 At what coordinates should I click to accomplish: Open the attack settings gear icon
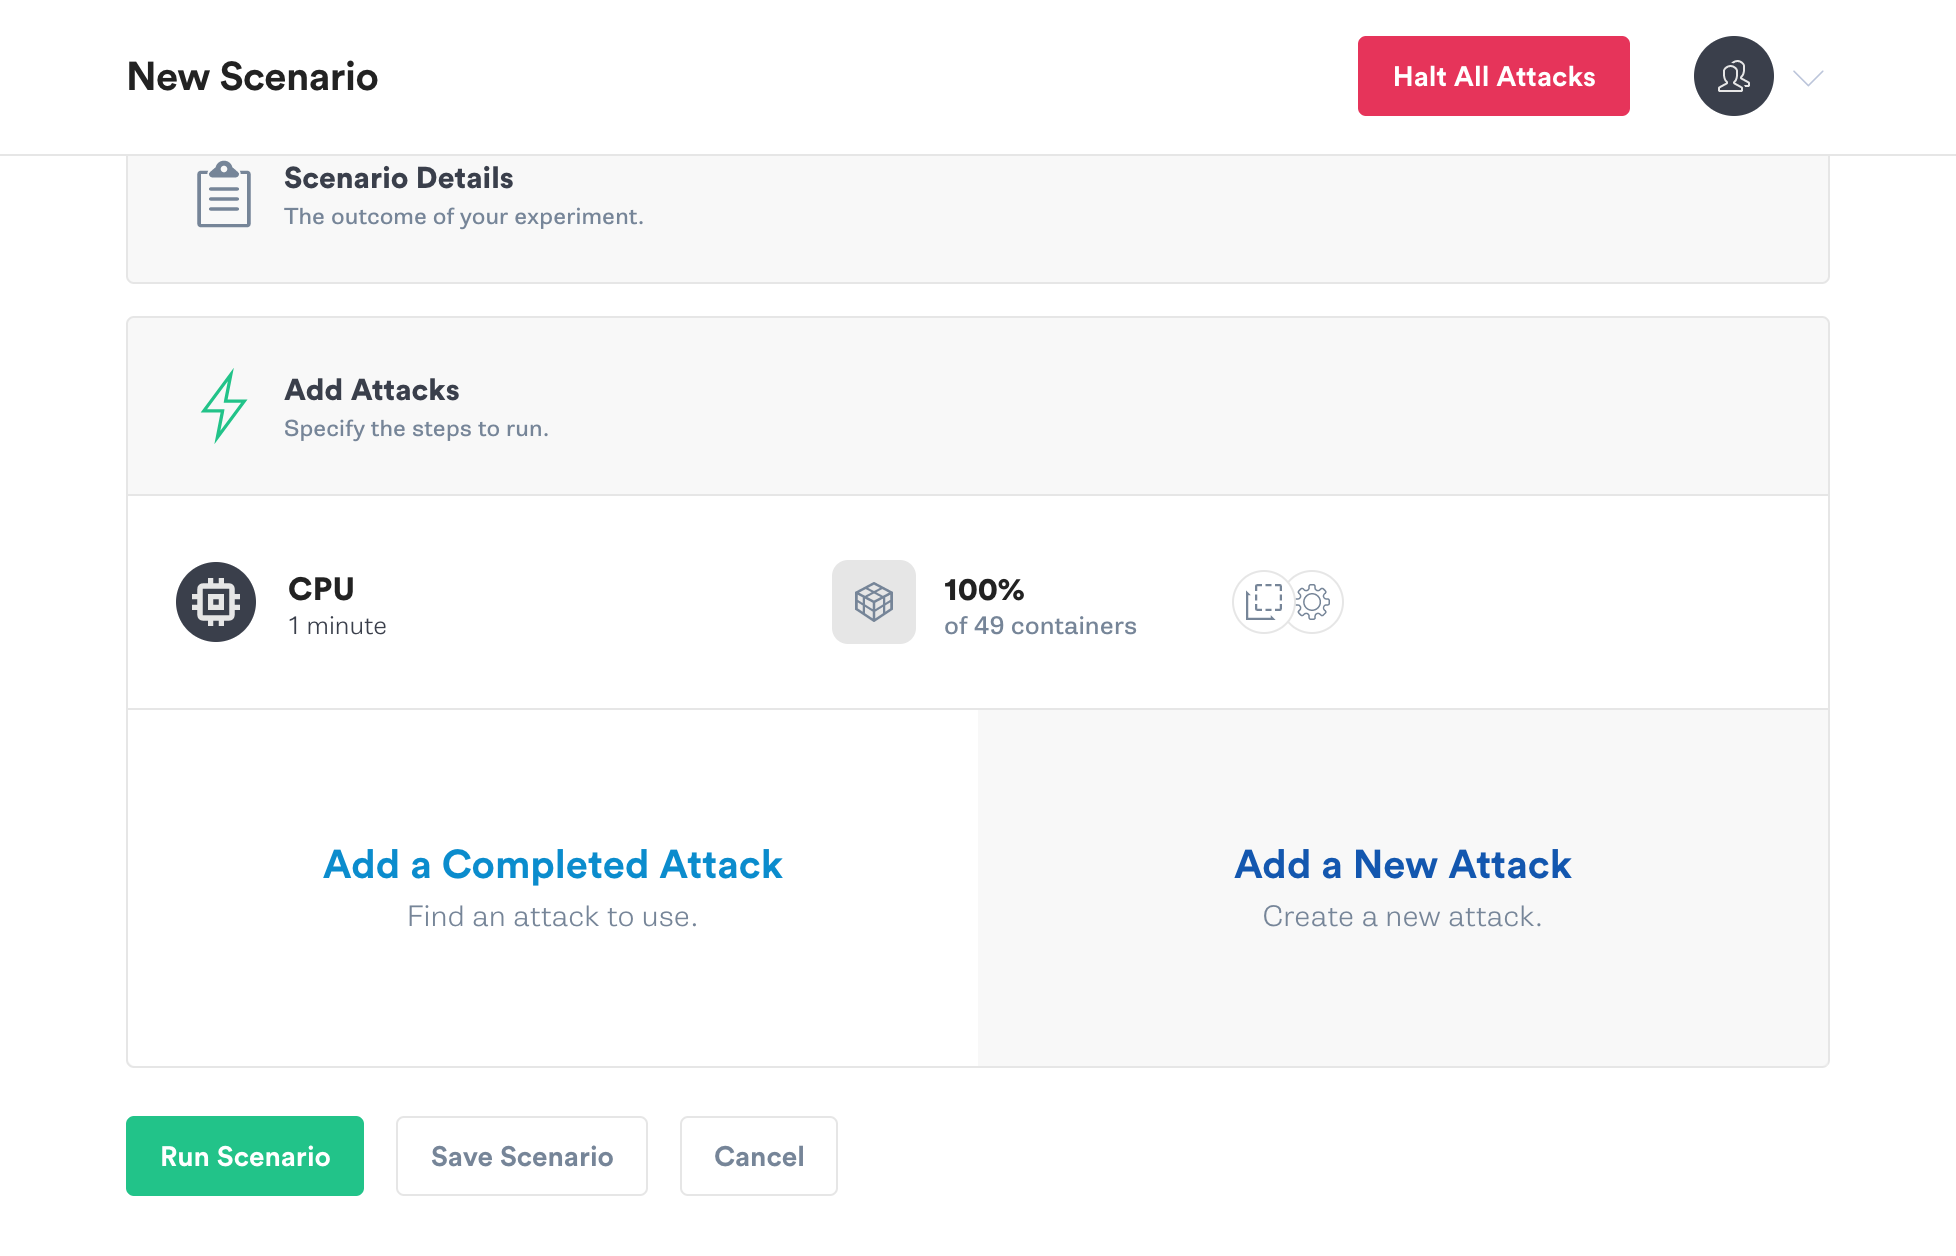point(1313,602)
